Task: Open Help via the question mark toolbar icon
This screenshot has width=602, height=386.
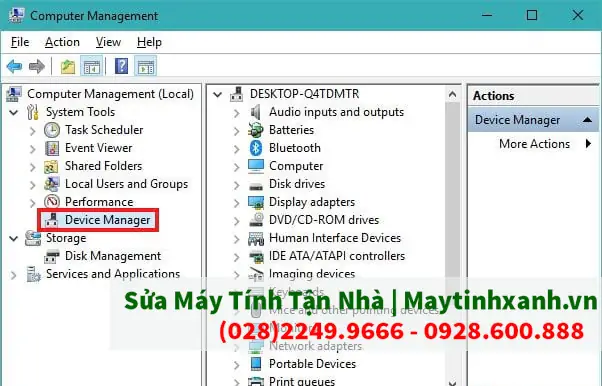Action: 121,66
